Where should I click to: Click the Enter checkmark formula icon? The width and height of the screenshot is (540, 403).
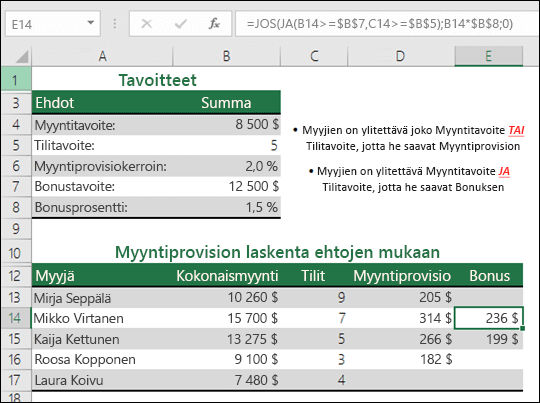180,24
